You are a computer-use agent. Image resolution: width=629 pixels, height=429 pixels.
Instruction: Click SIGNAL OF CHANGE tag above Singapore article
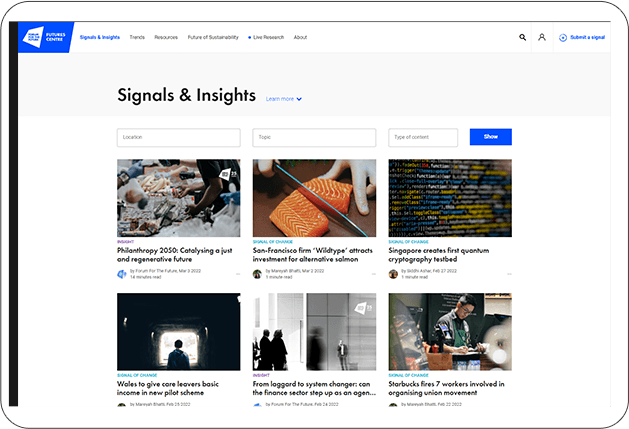pos(408,242)
